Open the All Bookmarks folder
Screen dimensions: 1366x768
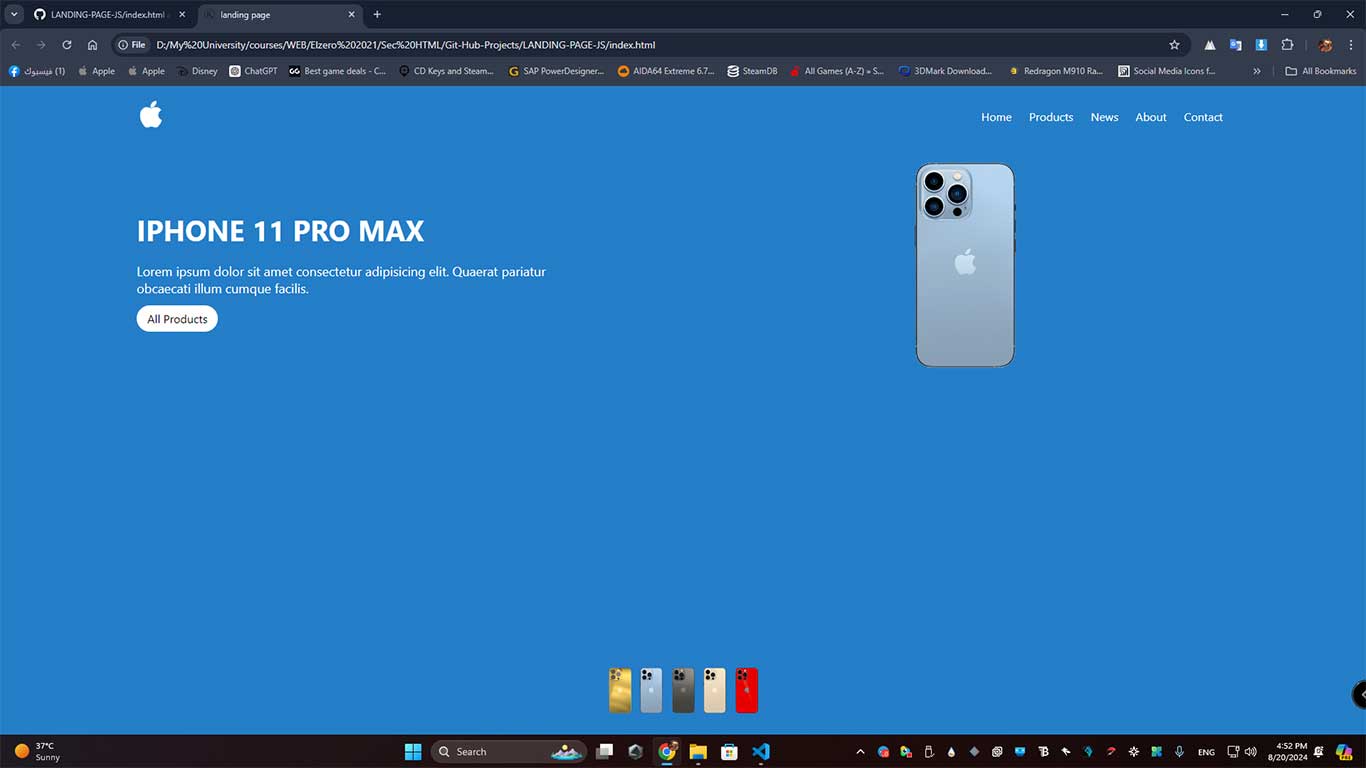(1321, 71)
